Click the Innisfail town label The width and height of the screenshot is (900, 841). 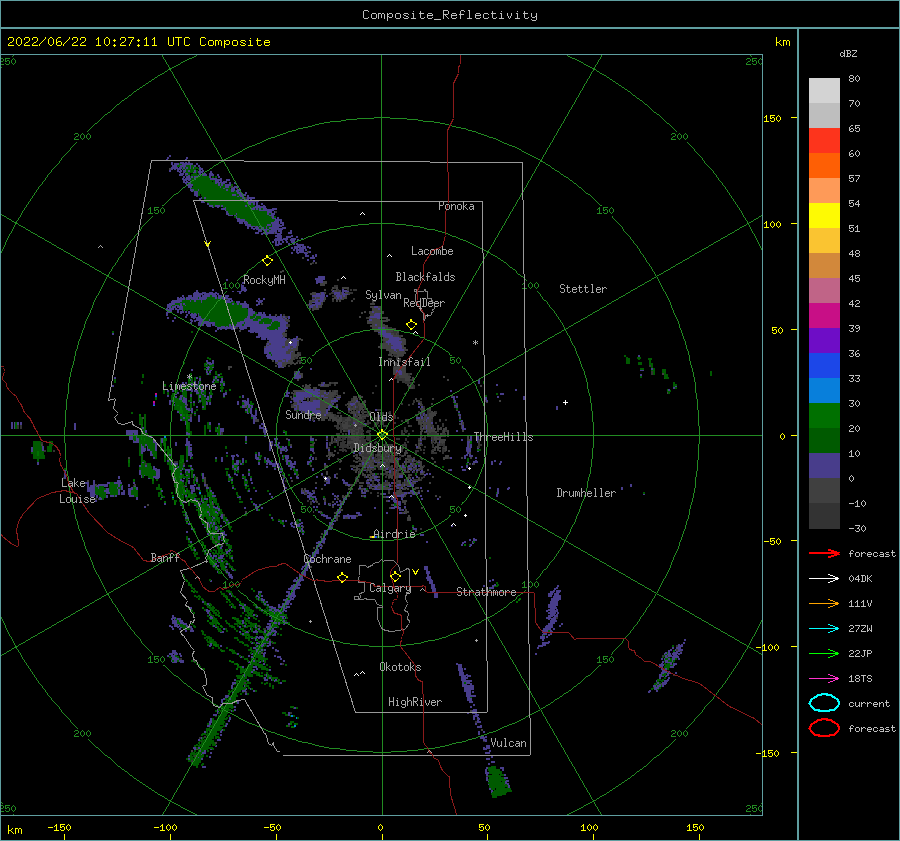pos(404,362)
